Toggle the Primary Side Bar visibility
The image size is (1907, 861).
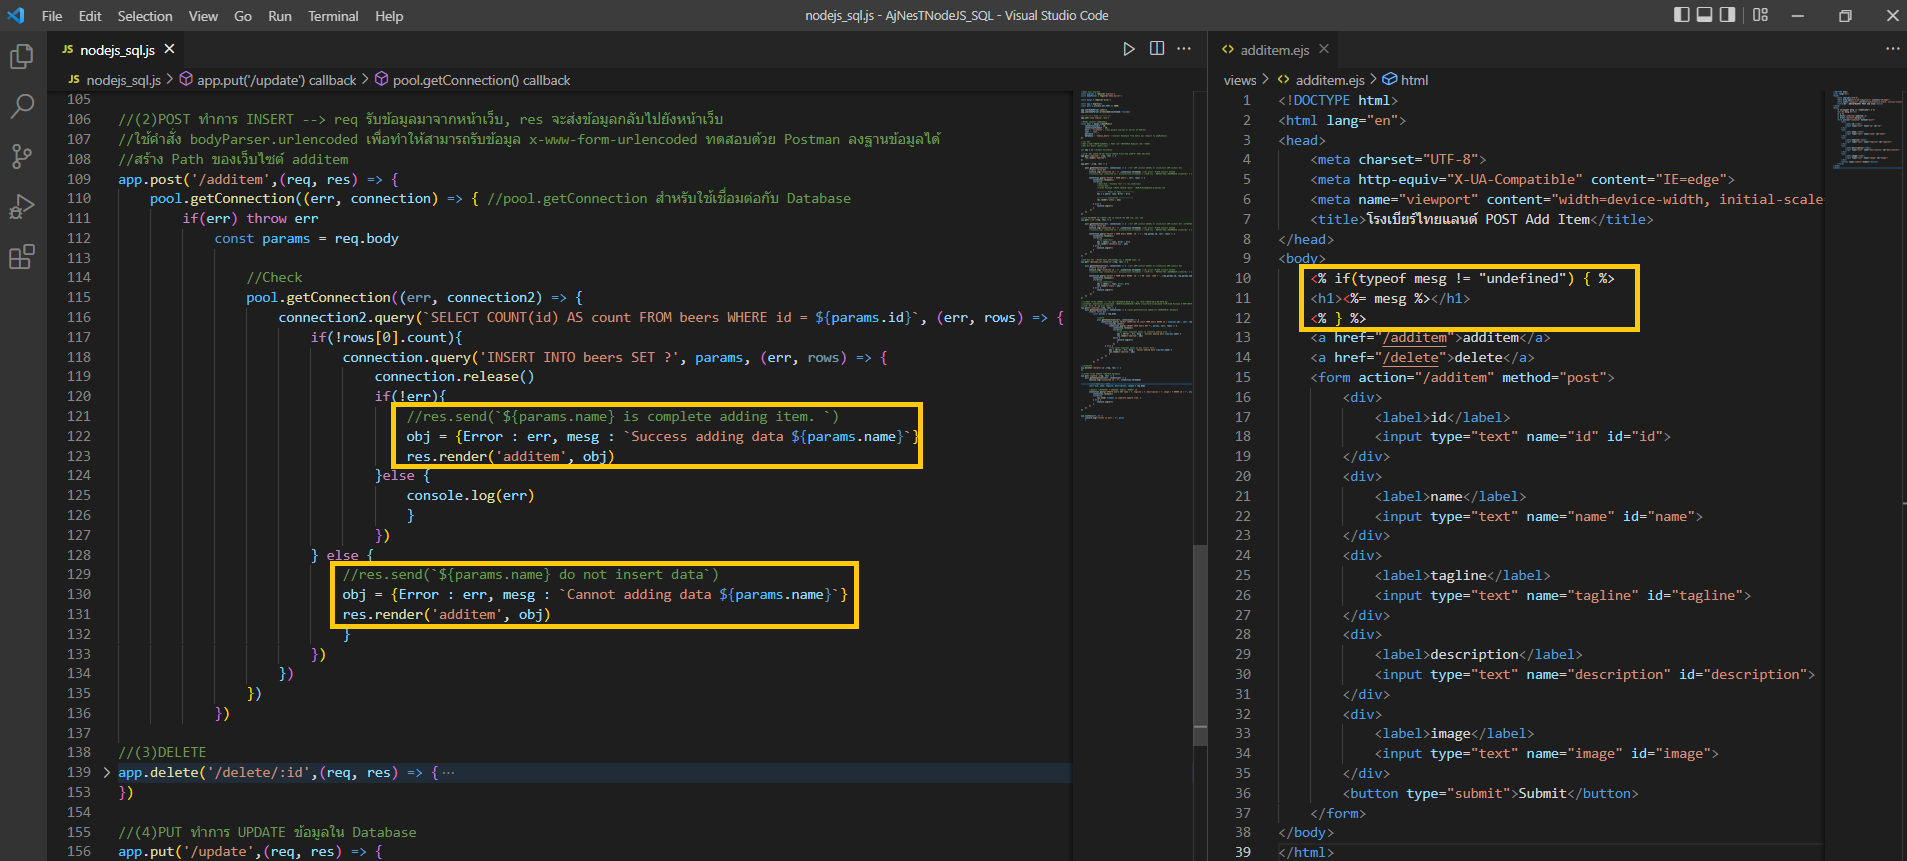click(1682, 15)
